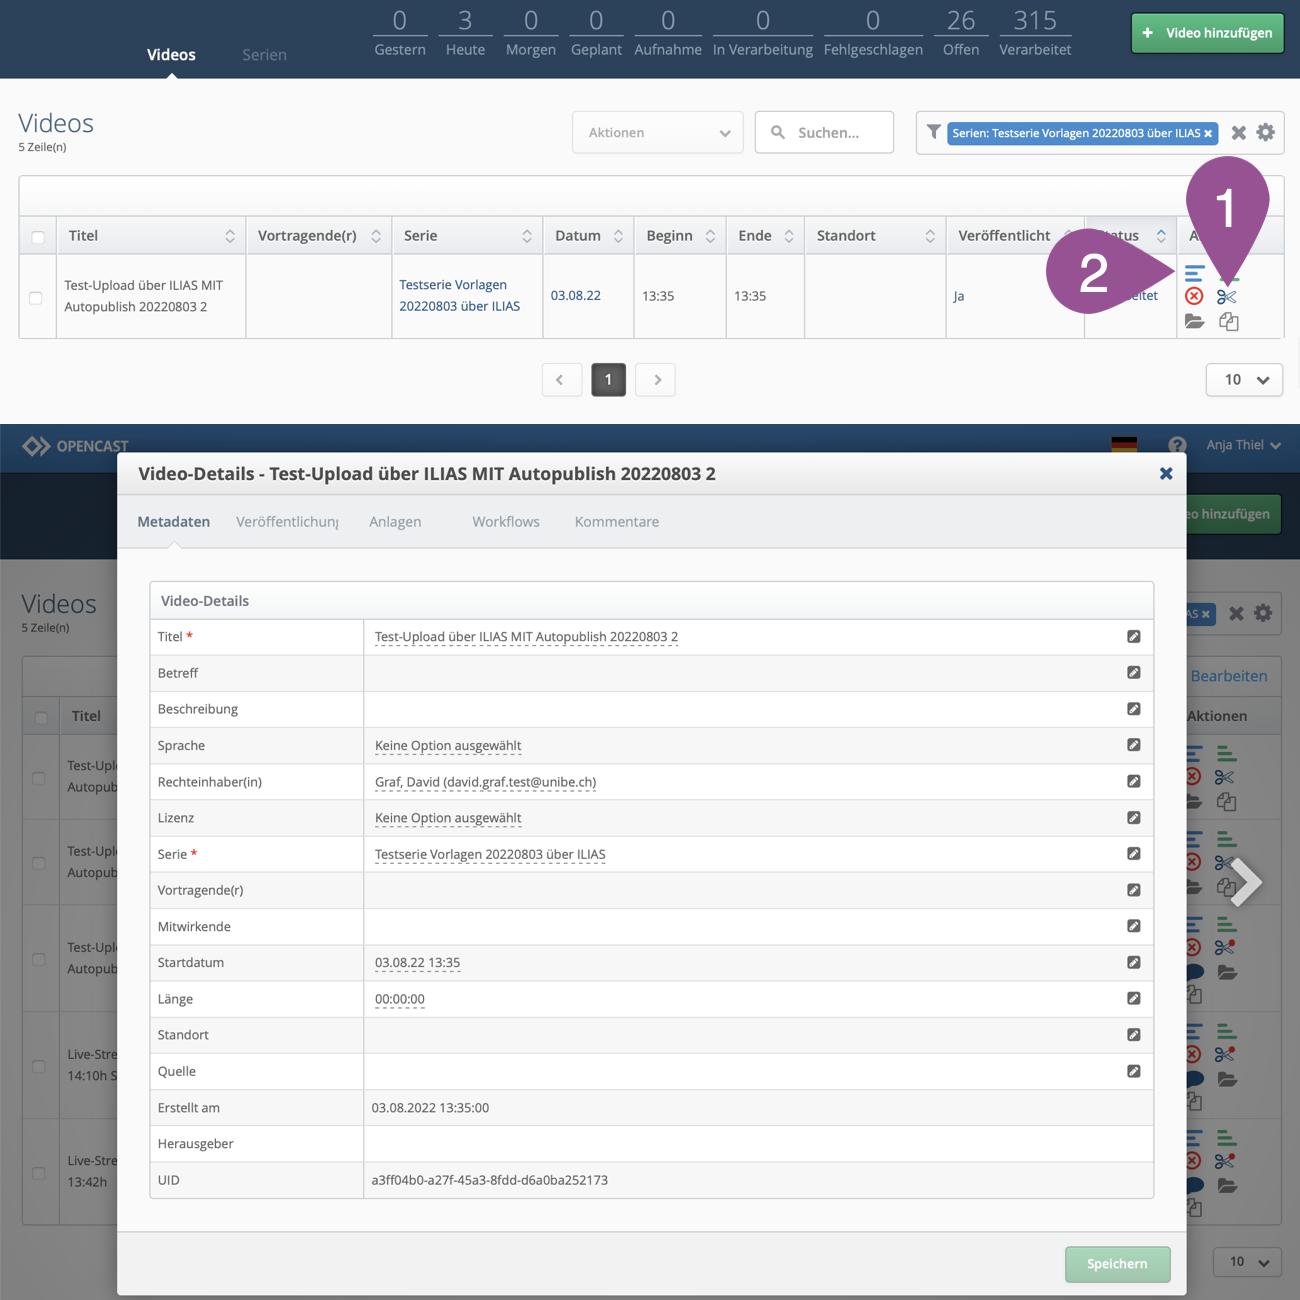Click the edit icon for the Beschreibung field
This screenshot has width=1300, height=1300.
pos(1133,709)
